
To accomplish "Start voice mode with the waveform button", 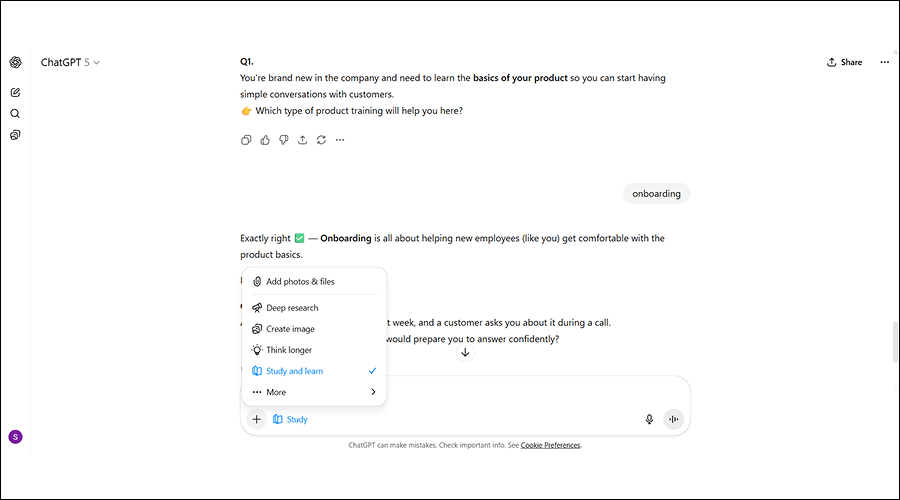I will 673,419.
